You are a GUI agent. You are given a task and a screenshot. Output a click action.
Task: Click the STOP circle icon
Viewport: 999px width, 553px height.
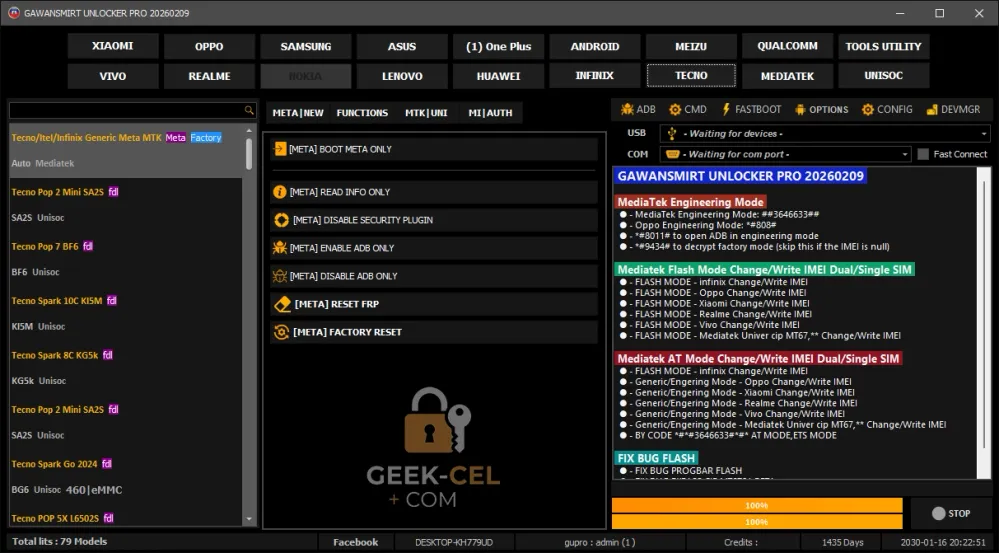pos(938,514)
